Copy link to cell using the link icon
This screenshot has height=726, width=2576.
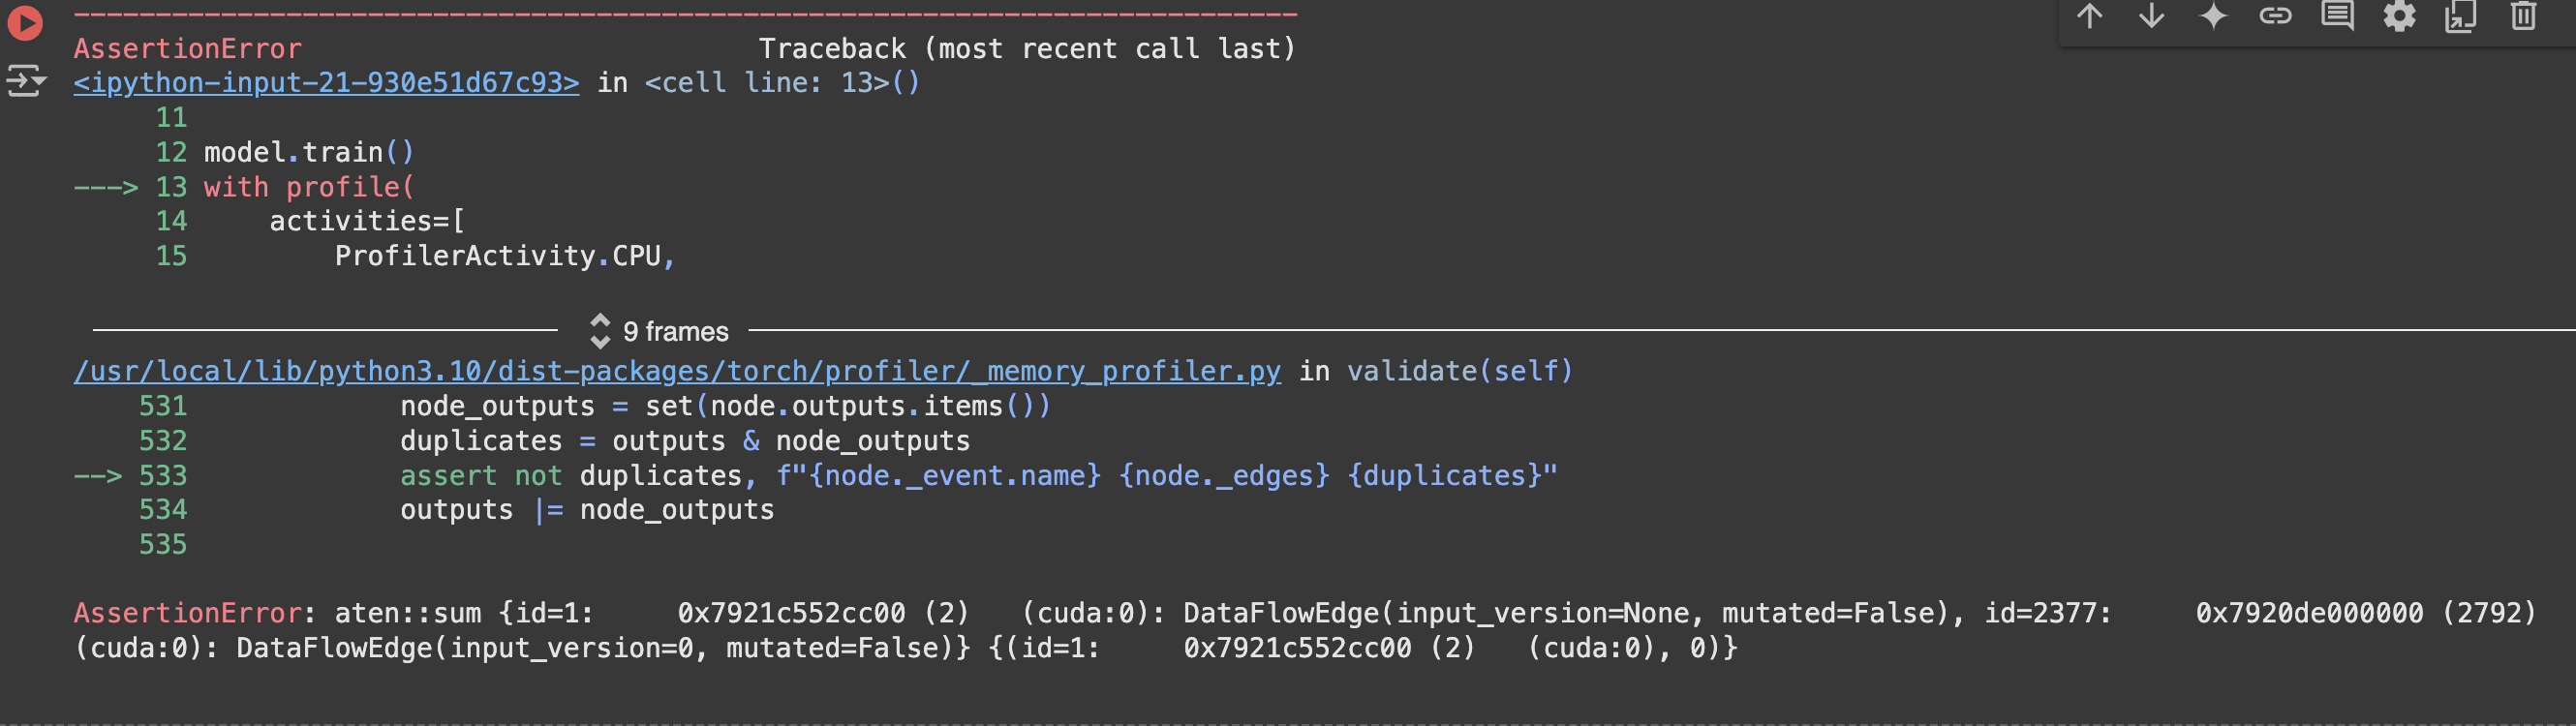pos(2275,16)
